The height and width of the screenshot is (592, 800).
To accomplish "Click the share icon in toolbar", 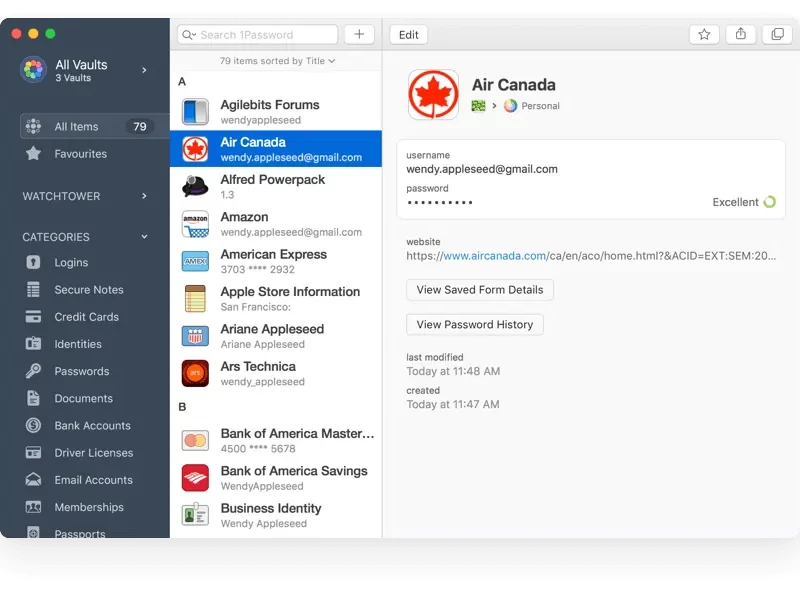I will 741,35.
